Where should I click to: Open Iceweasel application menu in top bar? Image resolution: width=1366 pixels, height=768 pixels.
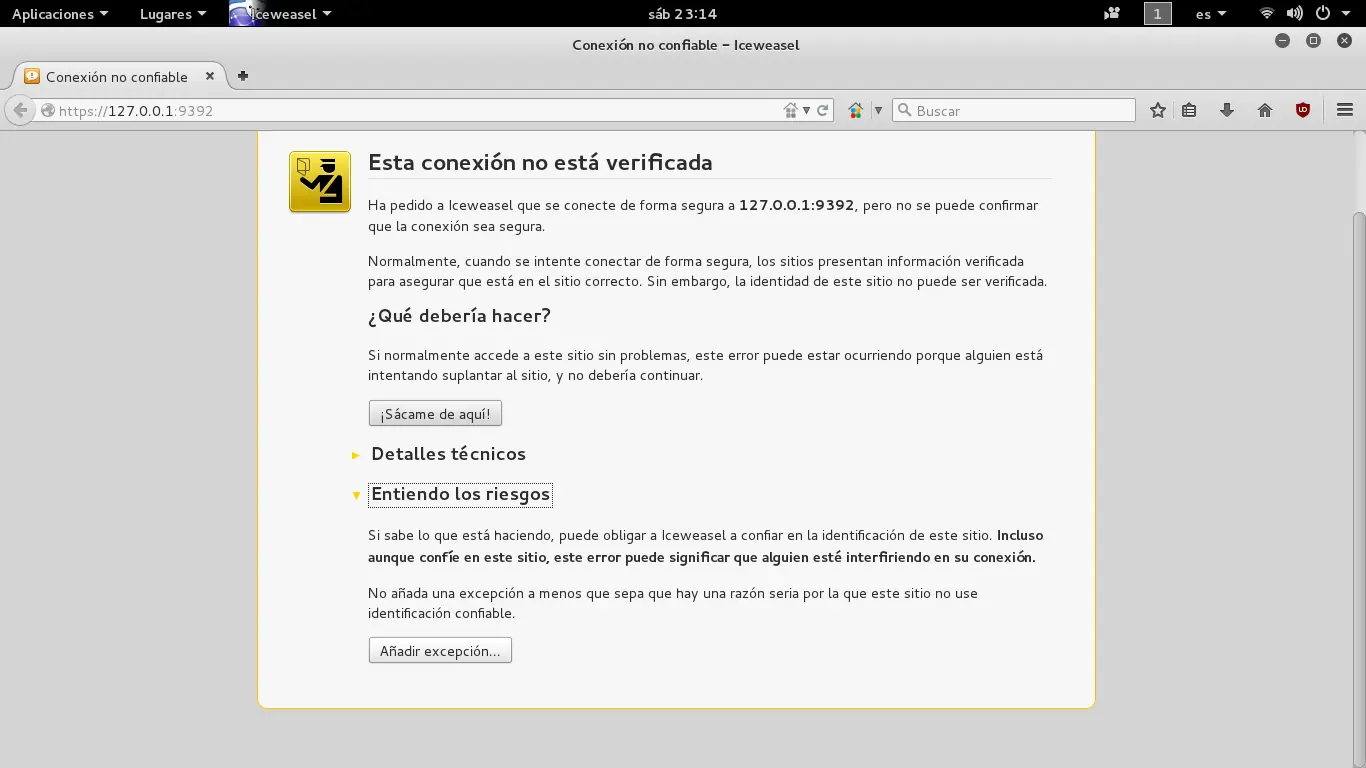point(281,14)
